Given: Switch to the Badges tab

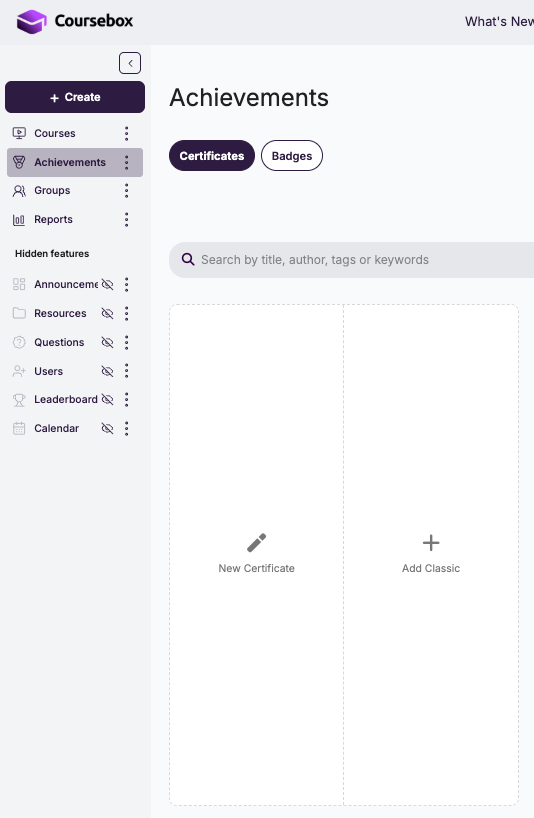Looking at the screenshot, I should click(292, 155).
